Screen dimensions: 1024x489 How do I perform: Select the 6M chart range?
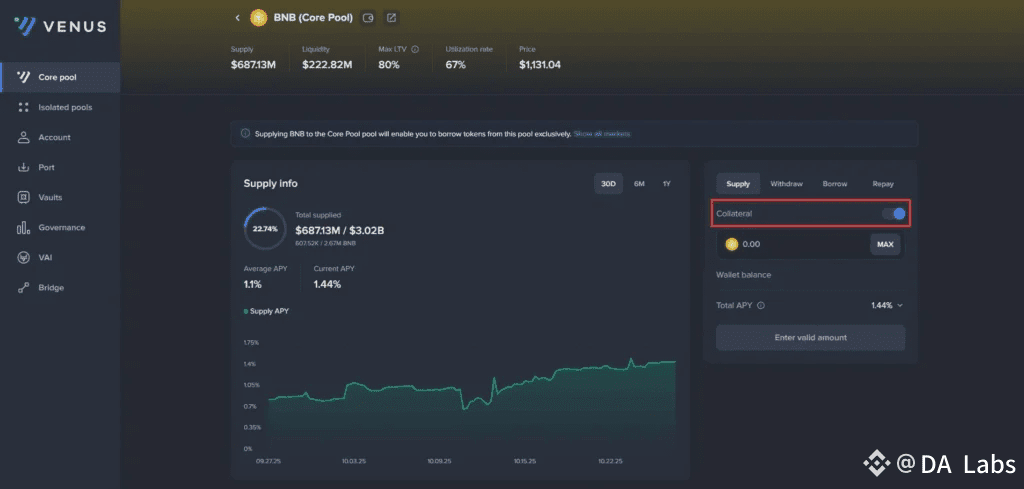639,183
